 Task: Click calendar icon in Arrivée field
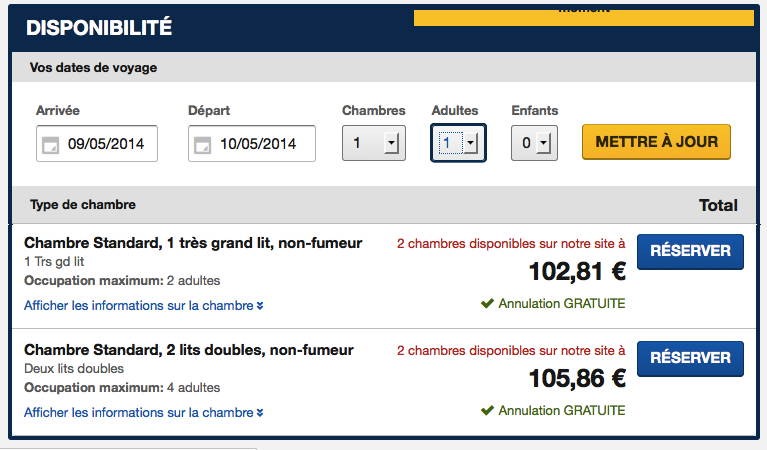50,145
